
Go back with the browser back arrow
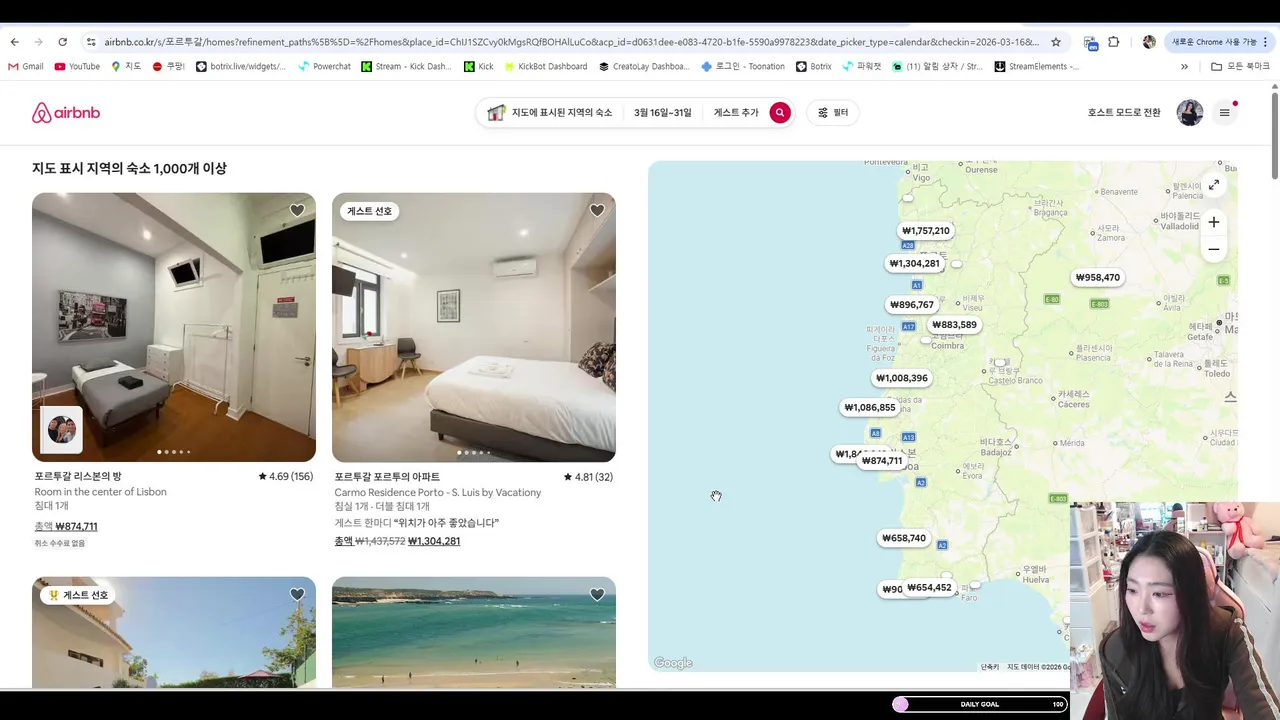click(x=14, y=42)
